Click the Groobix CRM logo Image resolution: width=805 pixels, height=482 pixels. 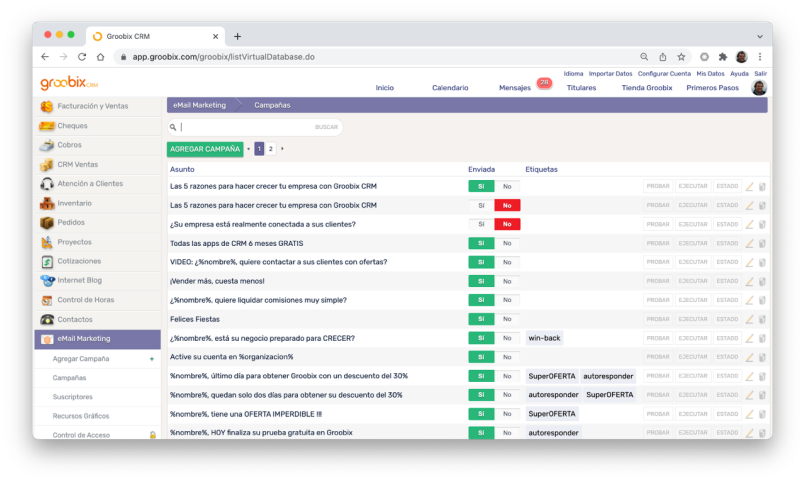(69, 83)
